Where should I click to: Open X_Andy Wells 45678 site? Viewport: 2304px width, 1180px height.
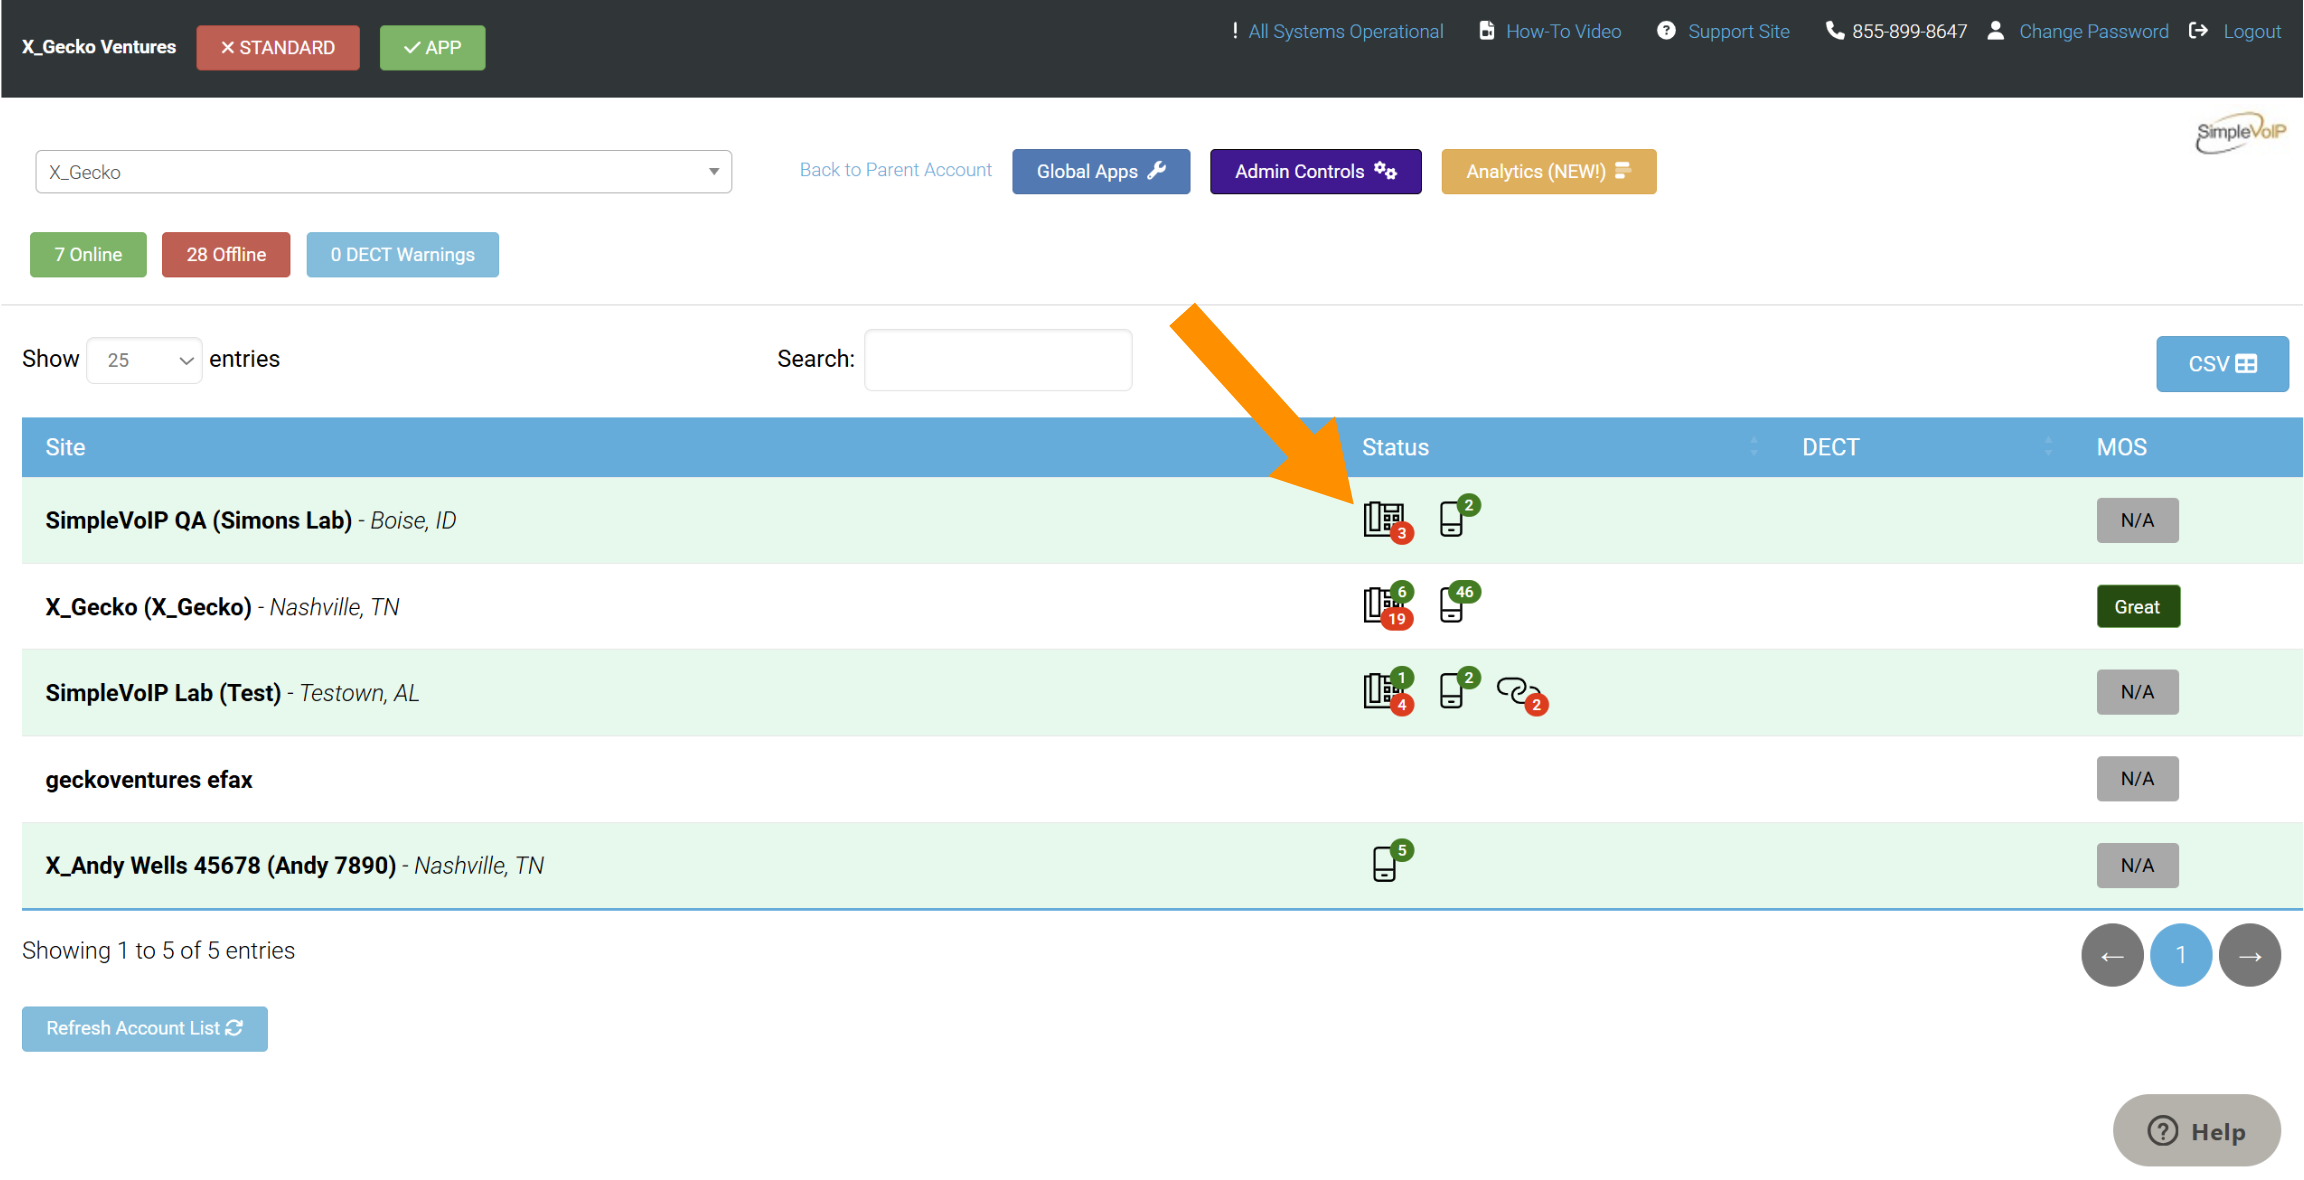pyautogui.click(x=220, y=865)
